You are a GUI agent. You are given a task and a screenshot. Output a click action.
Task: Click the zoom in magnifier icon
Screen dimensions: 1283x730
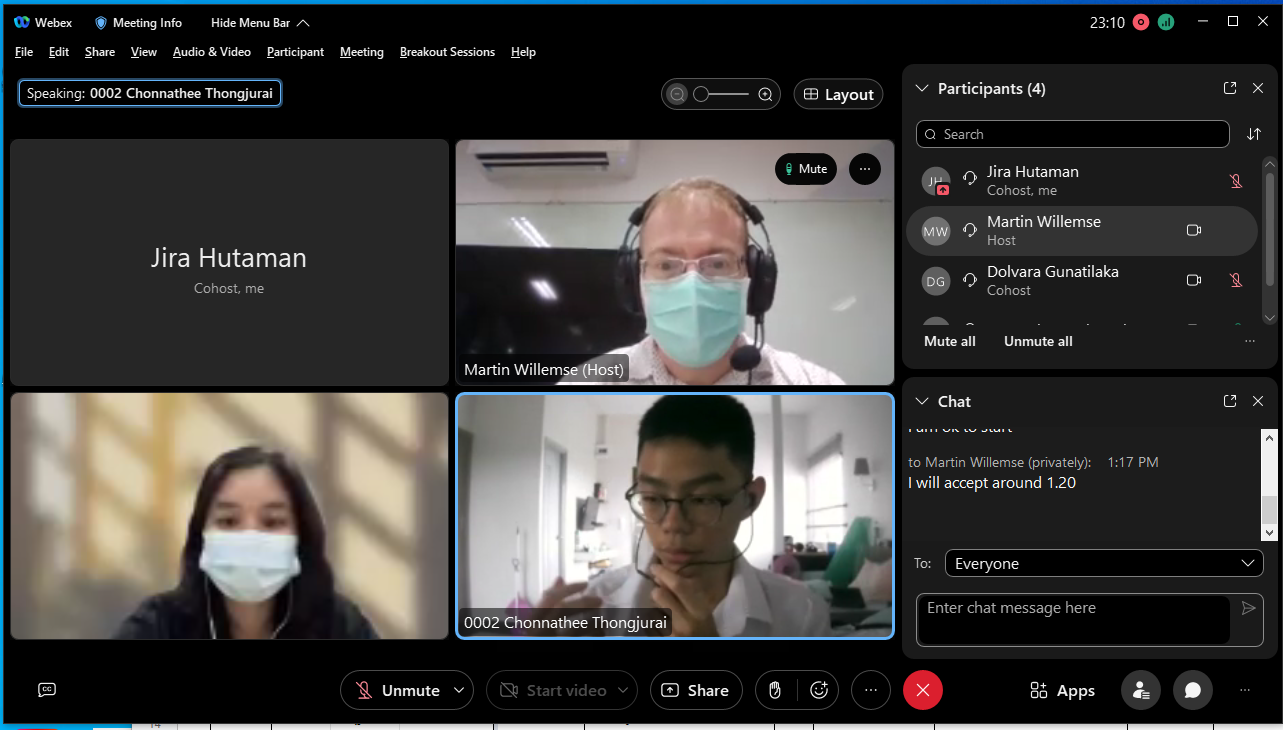pyautogui.click(x=765, y=94)
